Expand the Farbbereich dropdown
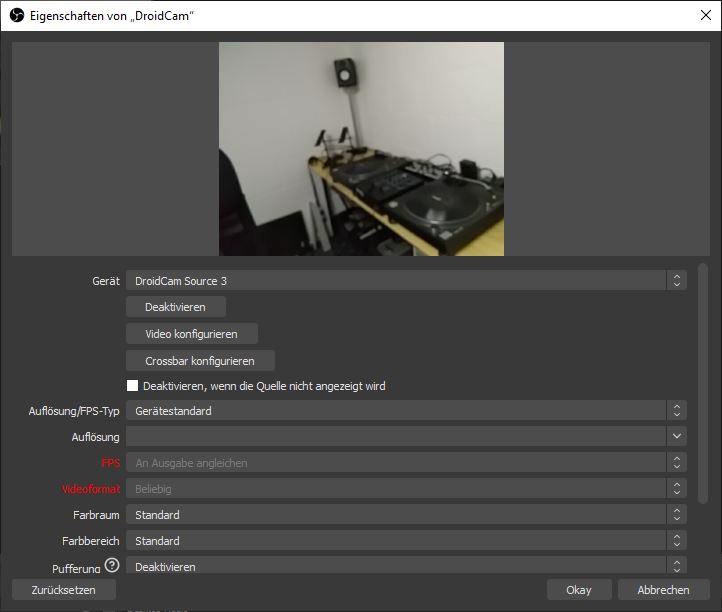 point(405,541)
